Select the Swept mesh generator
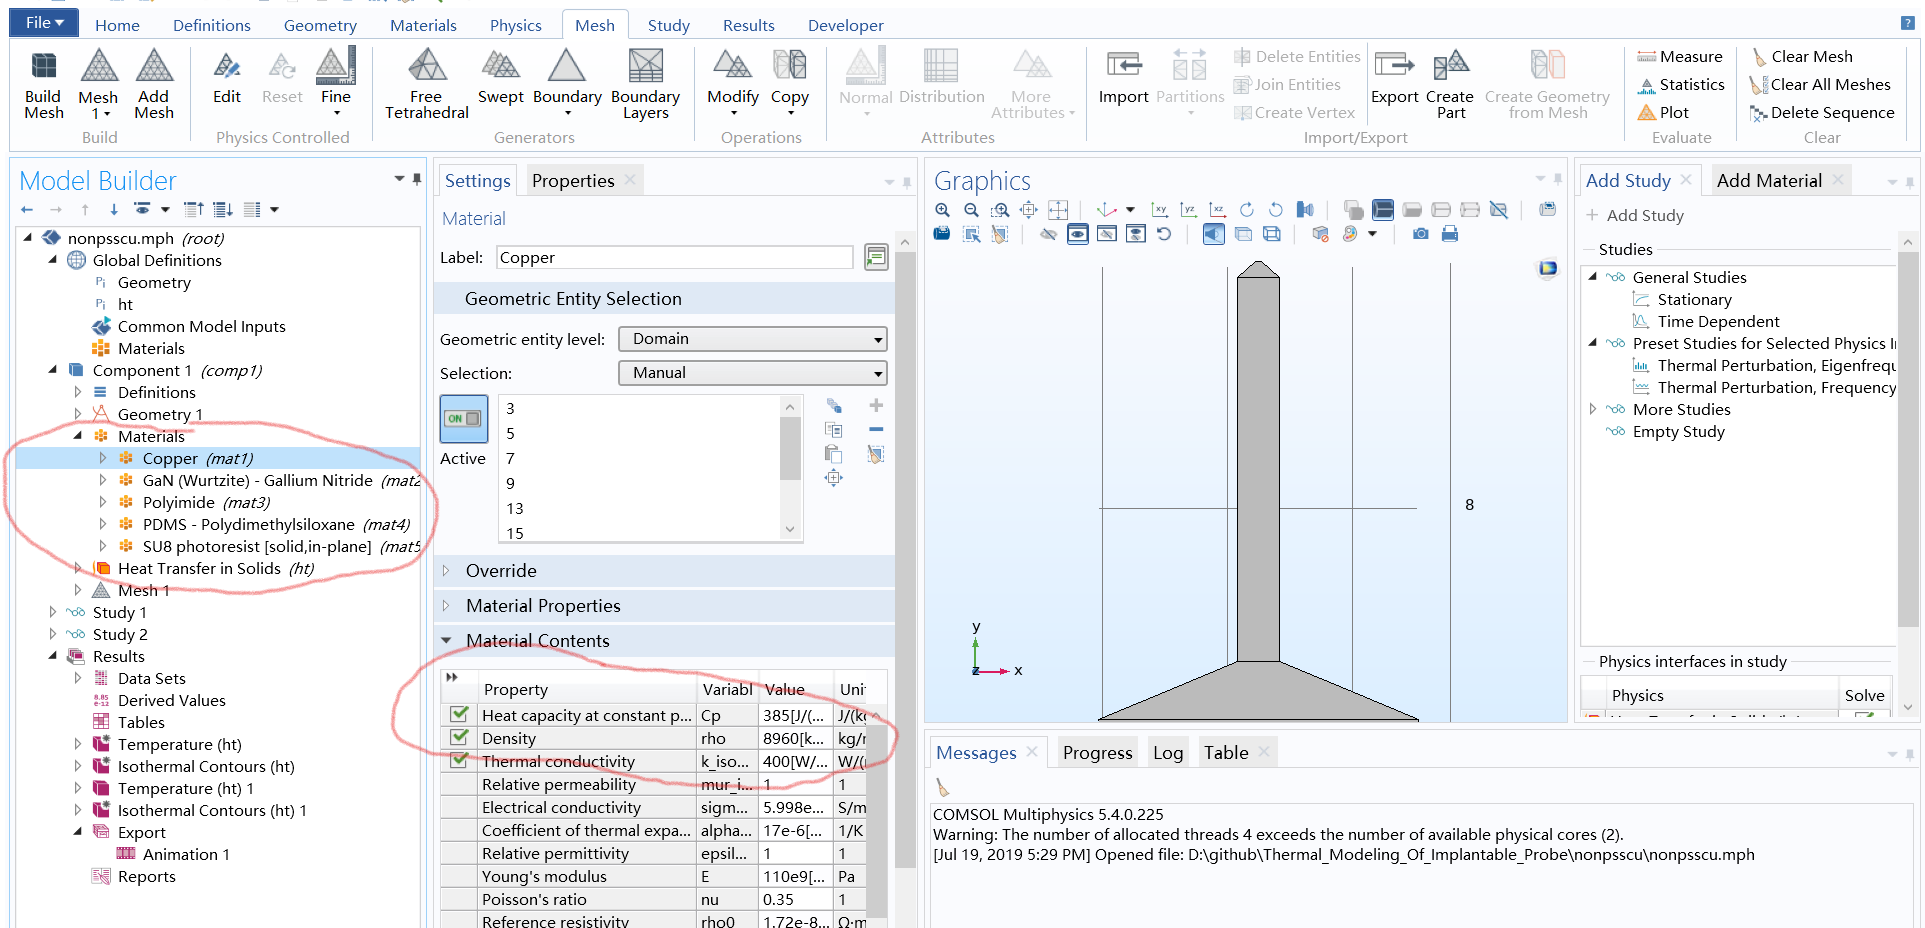 point(500,76)
